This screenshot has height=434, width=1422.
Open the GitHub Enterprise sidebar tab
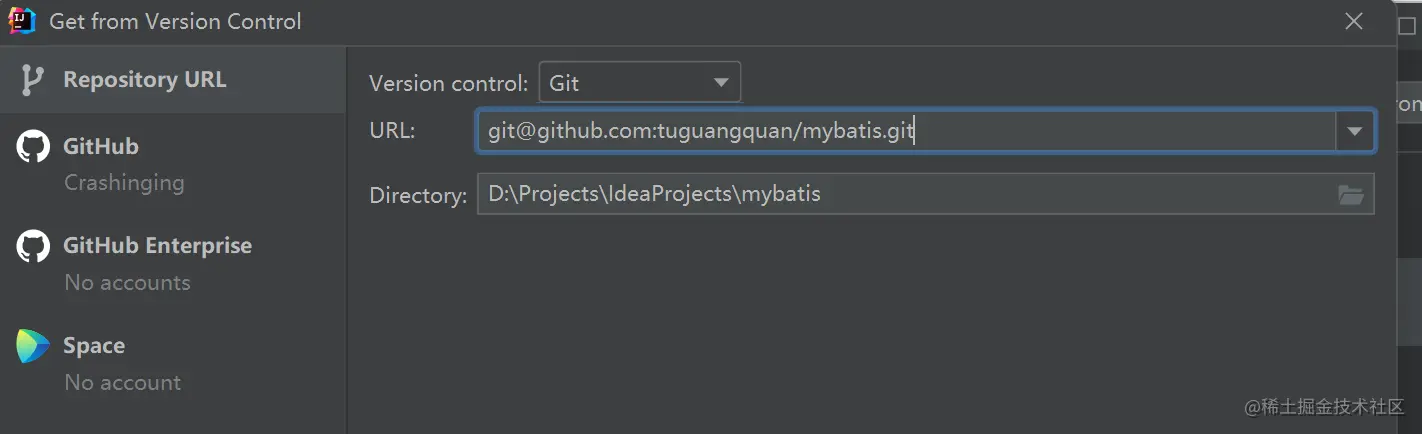tap(157, 246)
